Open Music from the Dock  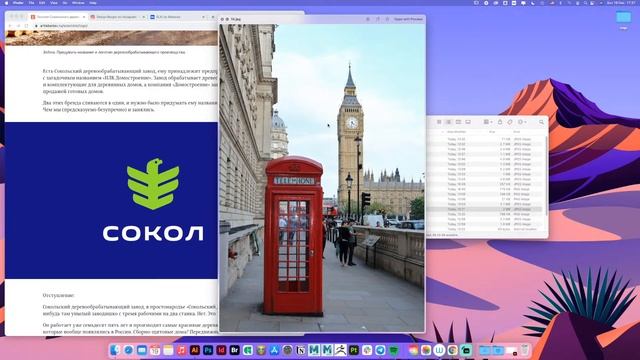coord(181,350)
